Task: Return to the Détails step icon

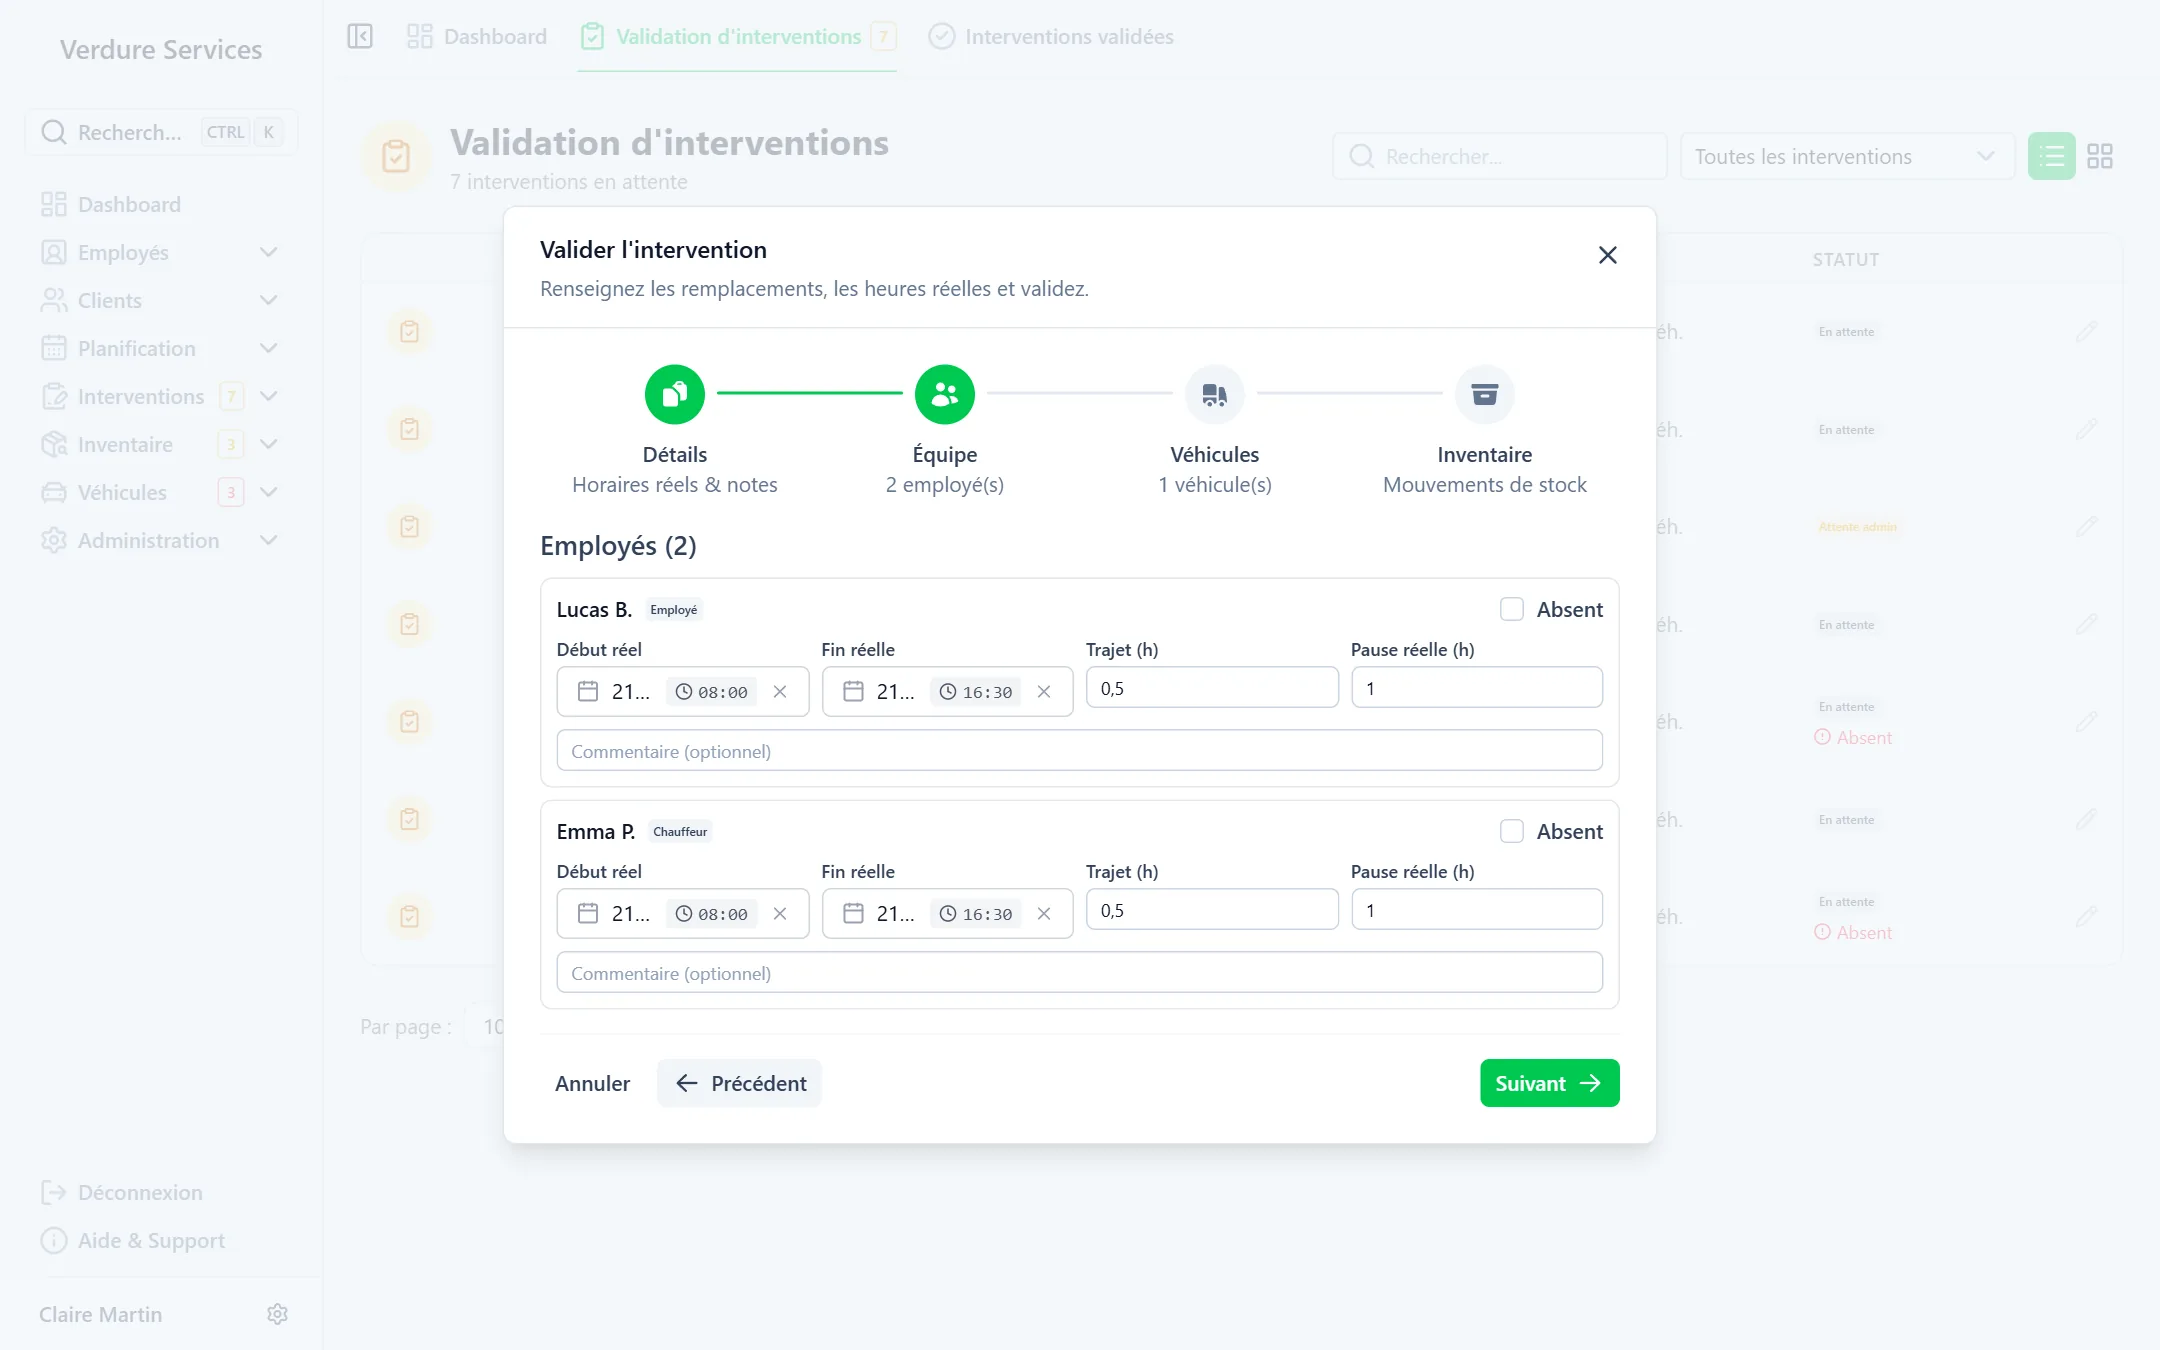Action: 675,394
